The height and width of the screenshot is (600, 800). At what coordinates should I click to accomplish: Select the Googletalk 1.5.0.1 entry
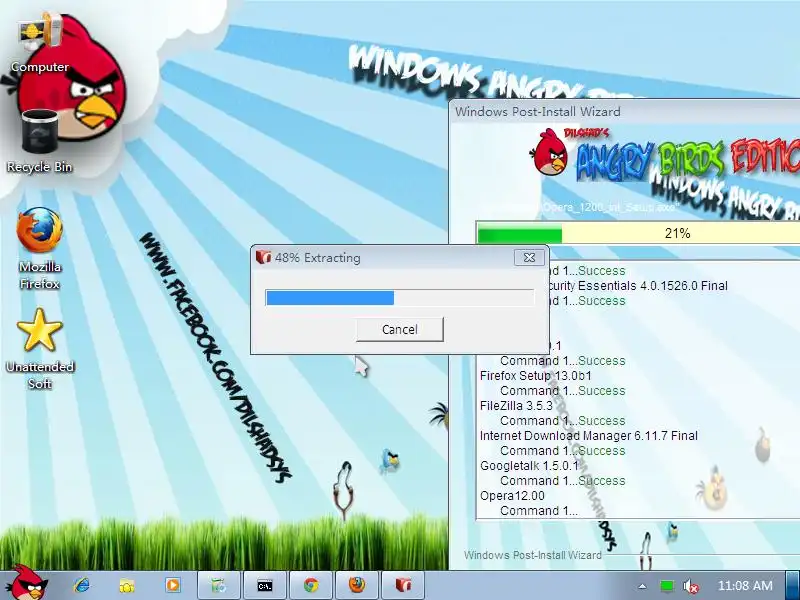[x=530, y=466]
